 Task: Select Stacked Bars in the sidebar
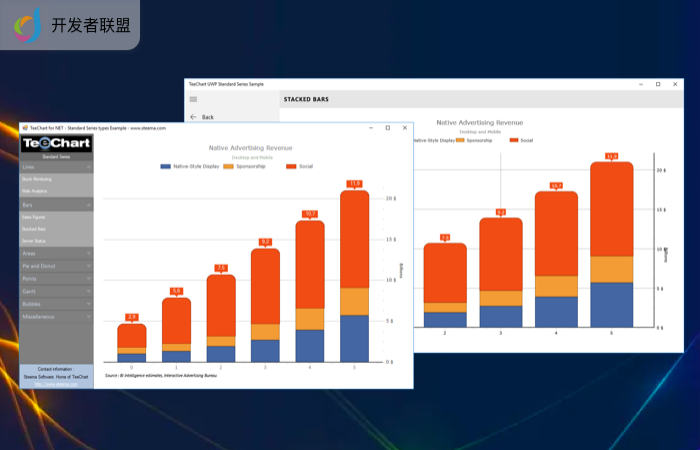(x=34, y=229)
